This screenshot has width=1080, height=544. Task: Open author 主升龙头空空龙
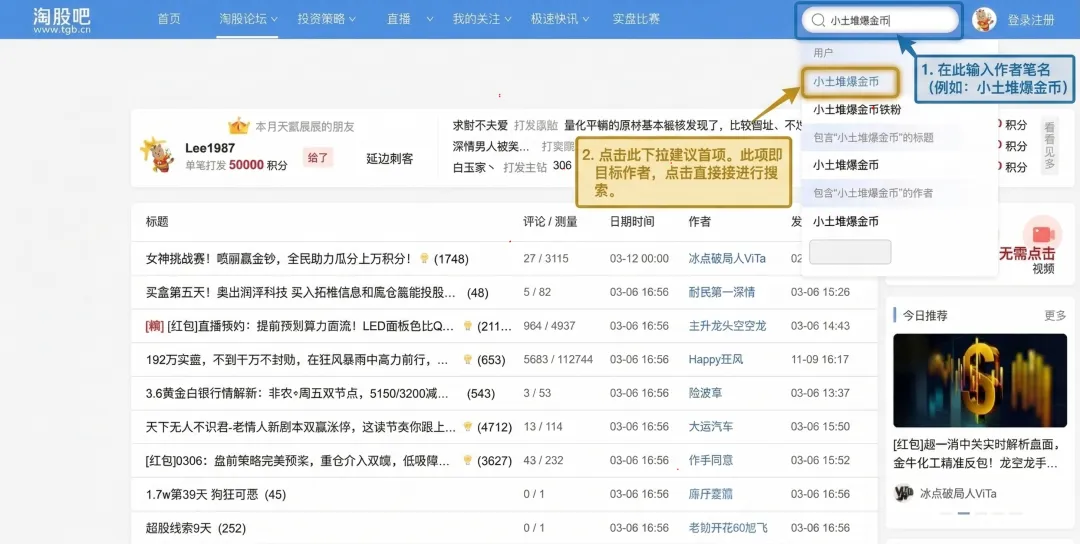point(727,326)
